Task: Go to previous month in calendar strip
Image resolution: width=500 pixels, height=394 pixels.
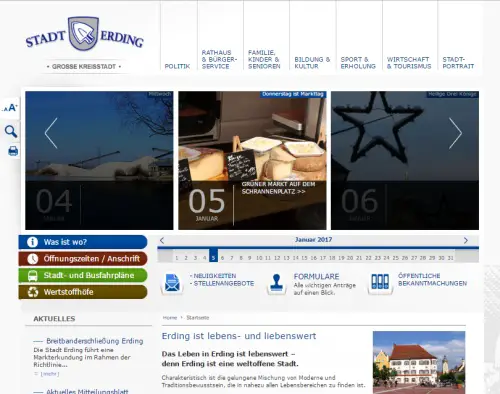Action: (162, 240)
